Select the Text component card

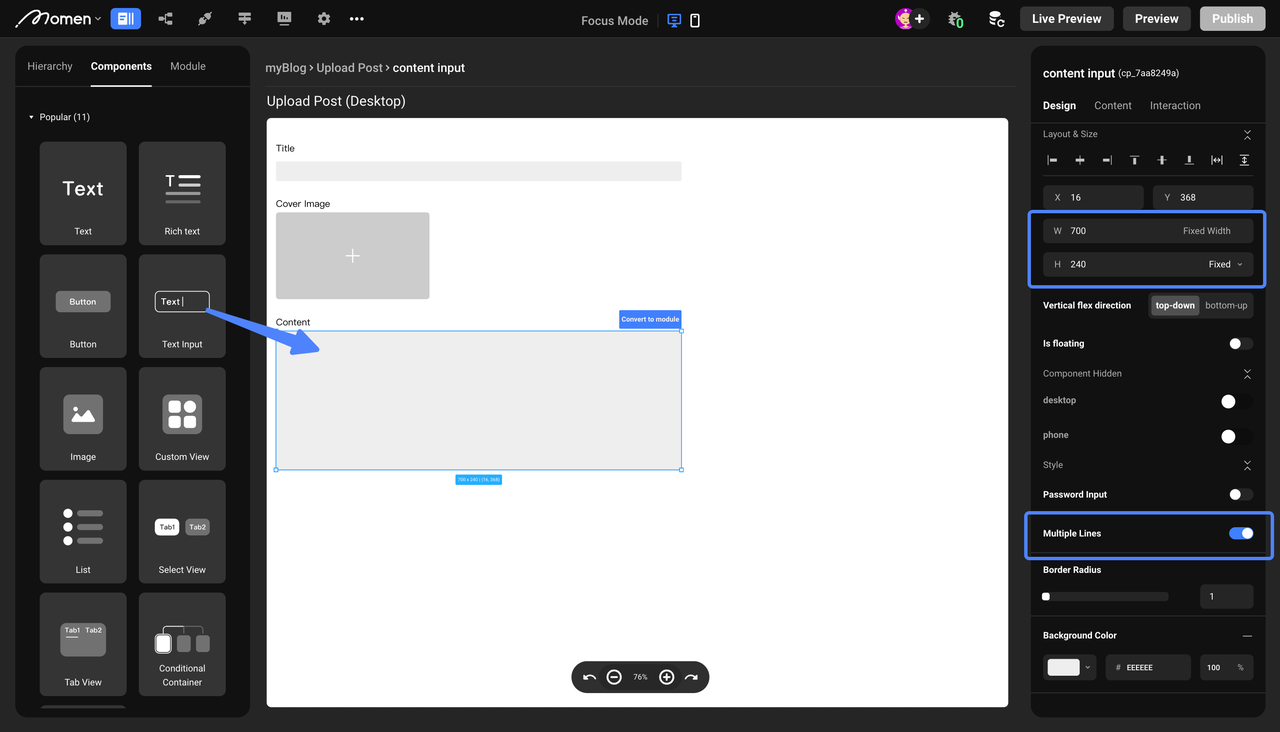coord(83,193)
